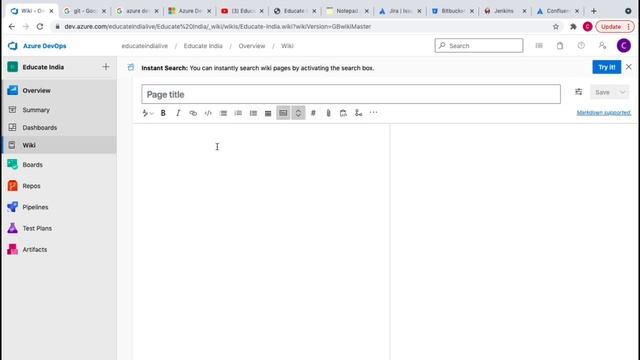This screenshot has height=360, width=640.
Task: Click the browser address bar URL
Action: 218,27
